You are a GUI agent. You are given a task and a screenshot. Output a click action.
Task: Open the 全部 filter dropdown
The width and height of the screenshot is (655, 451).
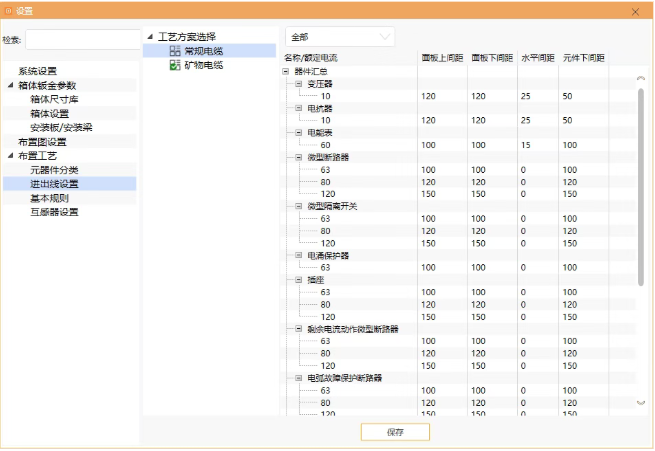[x=340, y=37]
